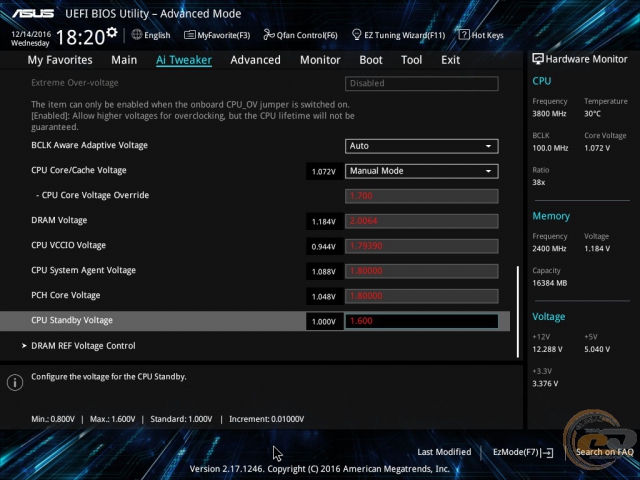Click the Extreme Over-voltage Disabled field
The width and height of the screenshot is (640, 480).
click(x=422, y=83)
